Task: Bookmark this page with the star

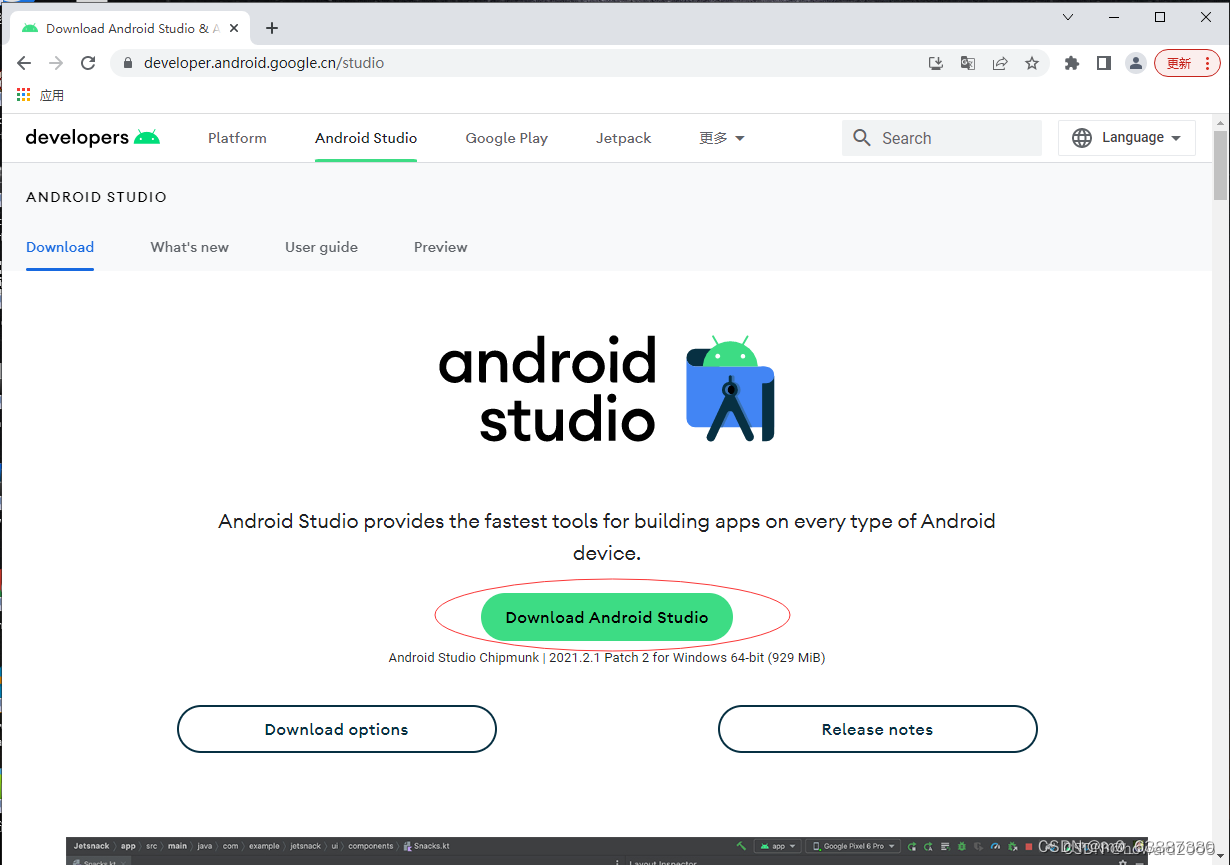Action: 1032,63
